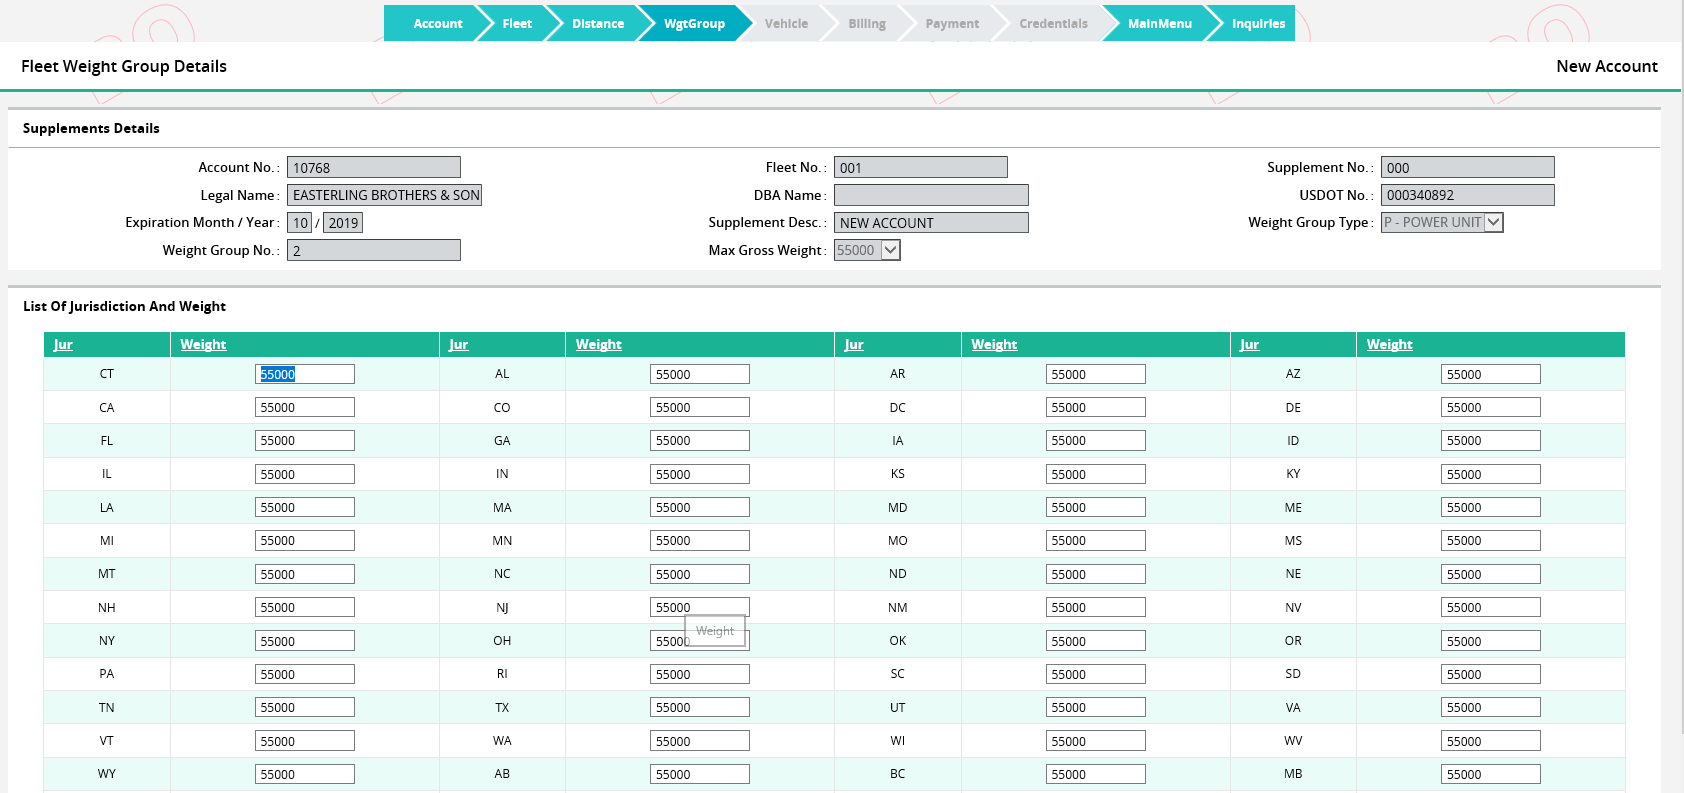Click the second Jur column header

tap(458, 344)
